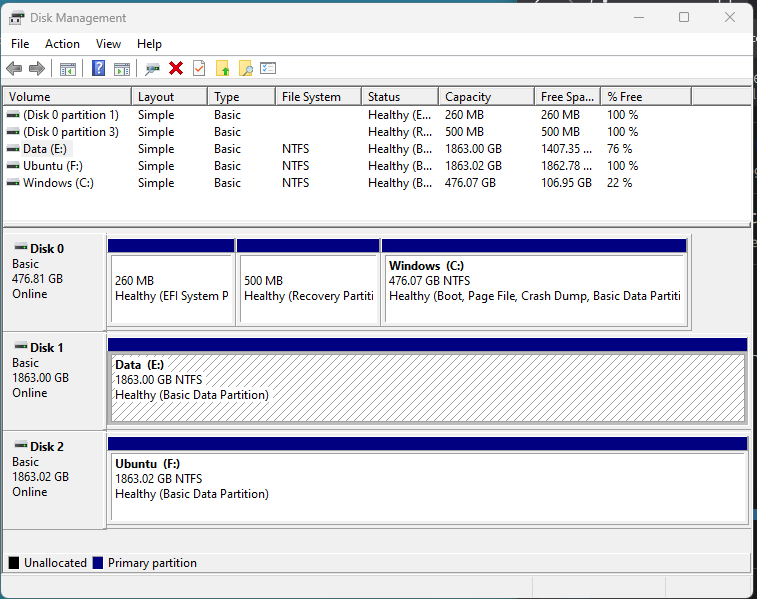Click drive icon beside Data (E:) in list
757x599 pixels.
click(x=14, y=149)
